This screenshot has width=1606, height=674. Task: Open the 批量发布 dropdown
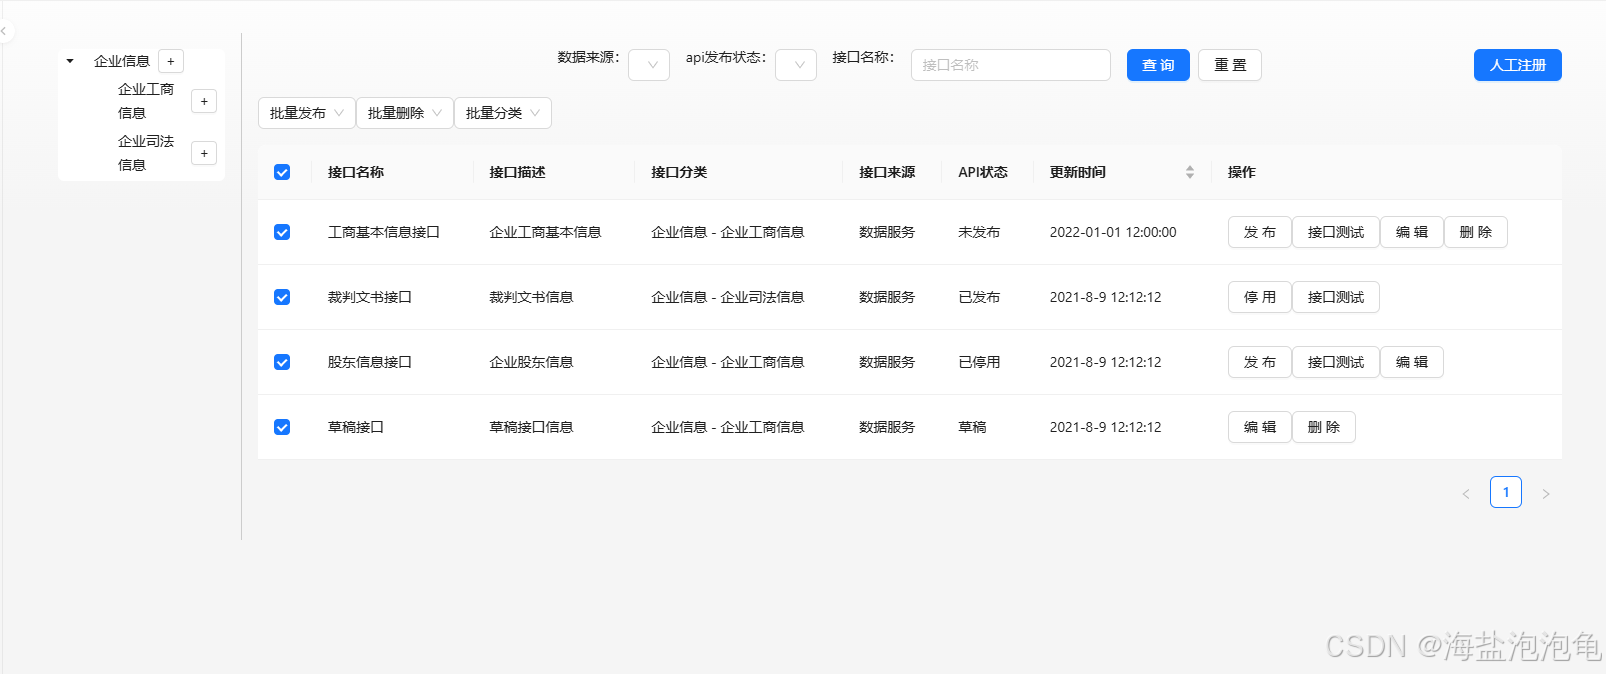coord(307,113)
